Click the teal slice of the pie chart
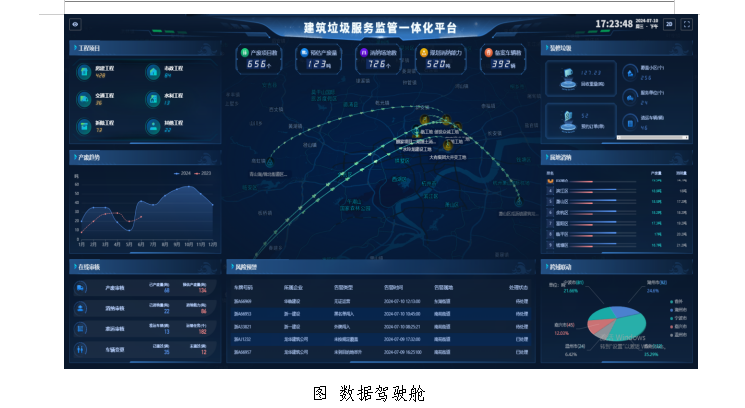Image resolution: width=745 pixels, height=408 pixels. (630, 326)
